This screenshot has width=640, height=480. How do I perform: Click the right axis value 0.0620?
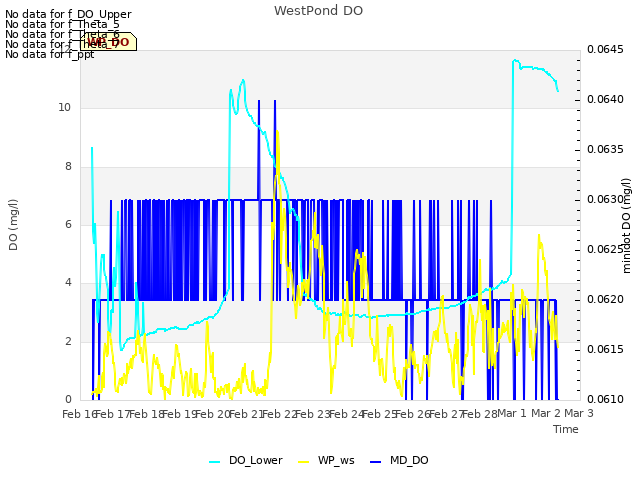tap(605, 300)
